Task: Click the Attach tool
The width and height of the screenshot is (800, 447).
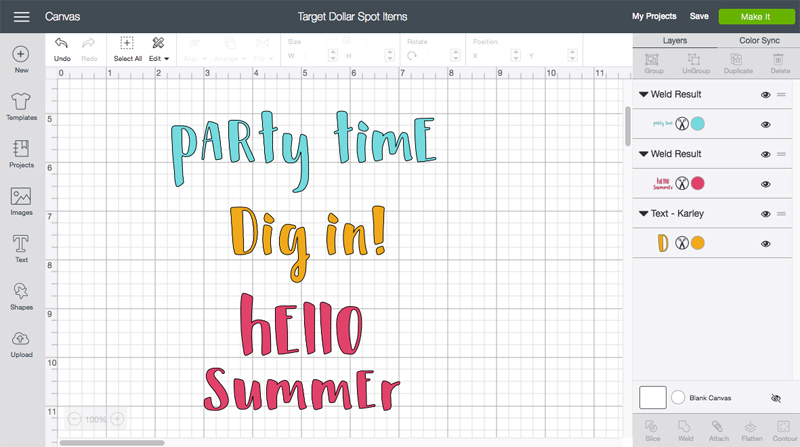Action: [x=718, y=431]
